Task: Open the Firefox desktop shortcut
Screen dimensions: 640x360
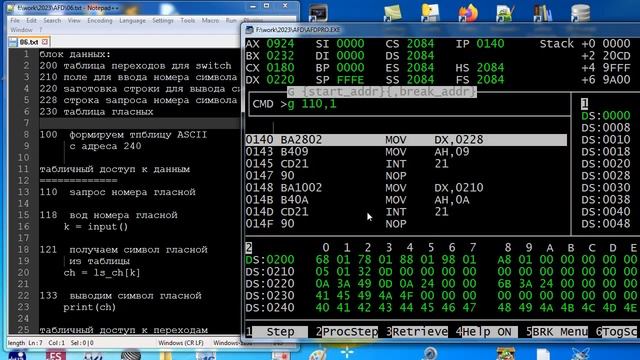Action: [468, 13]
